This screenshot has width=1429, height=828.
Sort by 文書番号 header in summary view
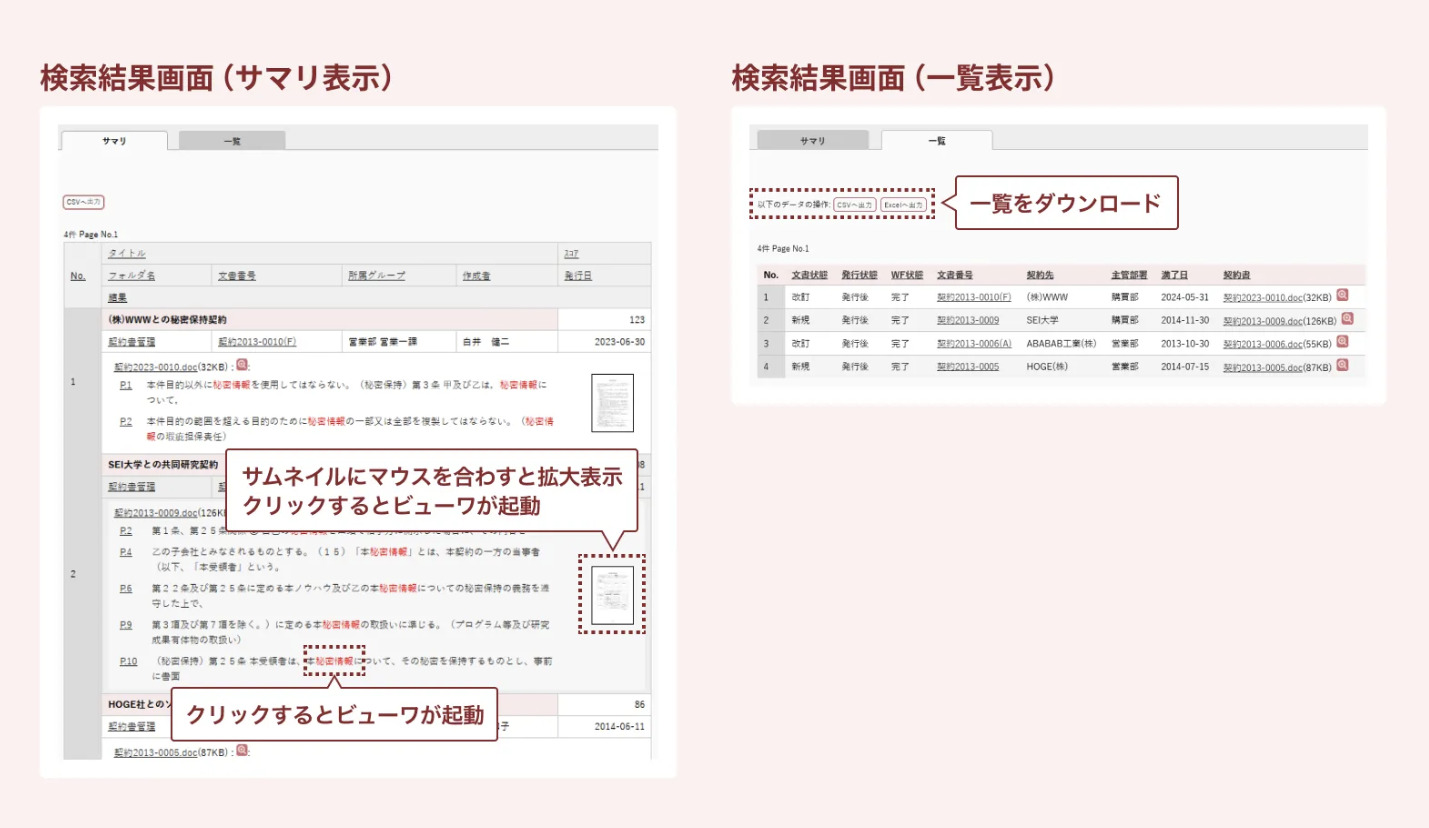[x=237, y=276]
